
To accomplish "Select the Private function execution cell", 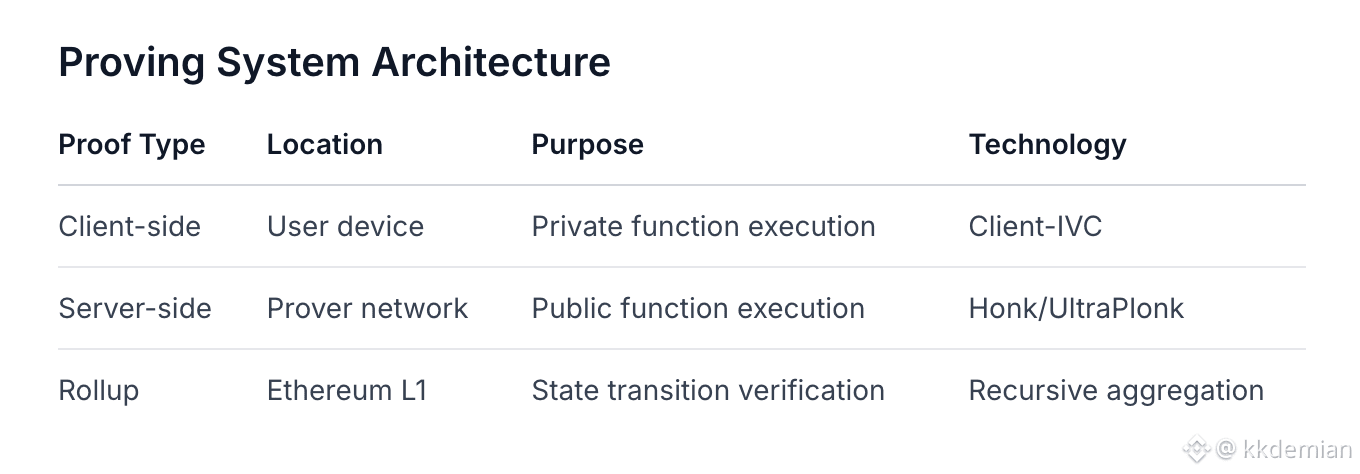I will [x=703, y=226].
